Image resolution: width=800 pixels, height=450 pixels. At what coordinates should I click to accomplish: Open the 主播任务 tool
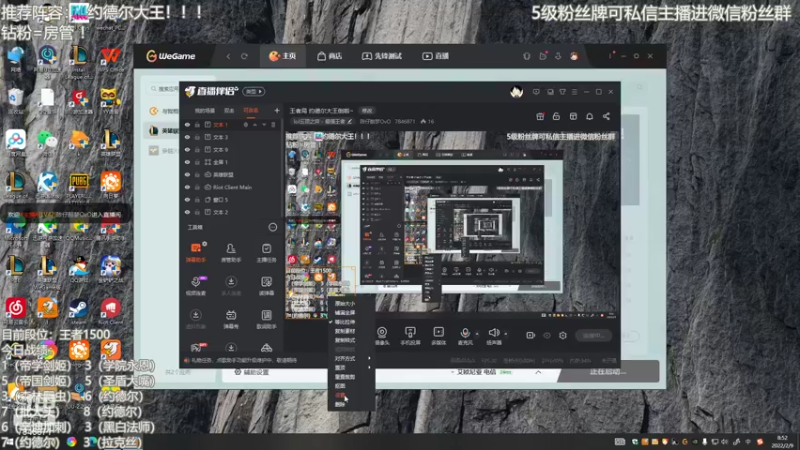pyautogui.click(x=266, y=252)
